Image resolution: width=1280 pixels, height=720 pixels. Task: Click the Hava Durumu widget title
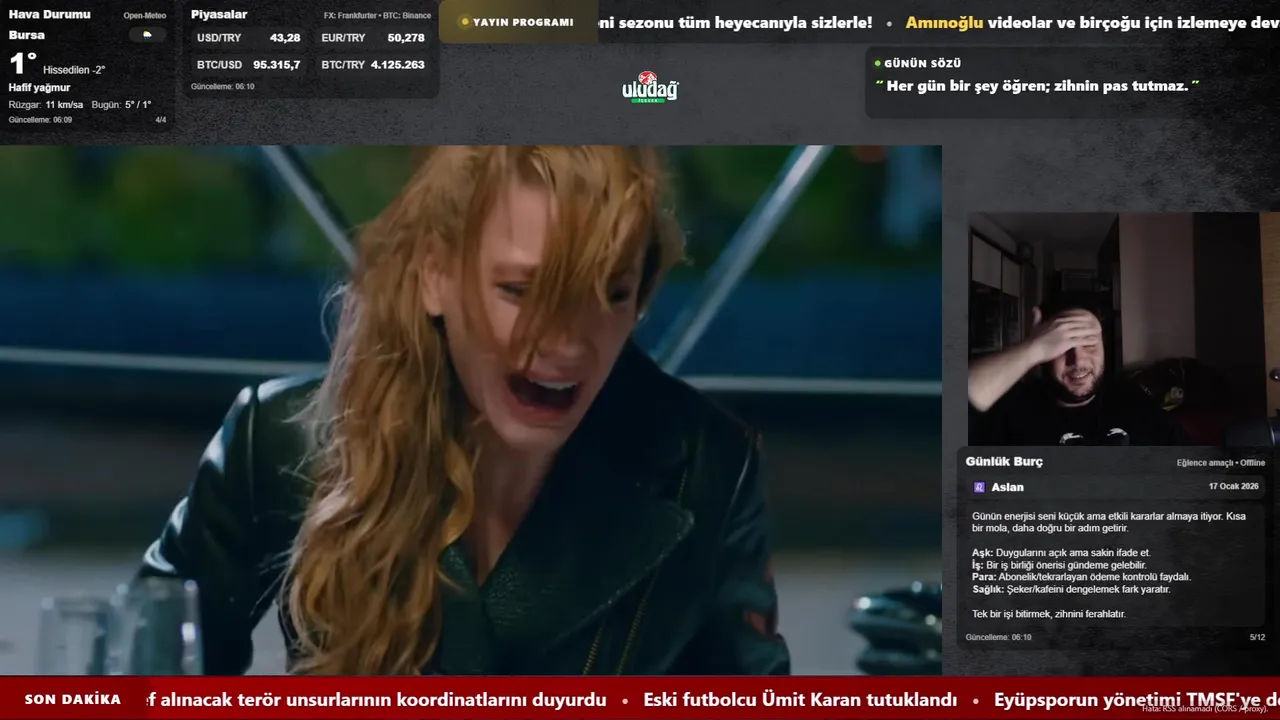coord(49,14)
